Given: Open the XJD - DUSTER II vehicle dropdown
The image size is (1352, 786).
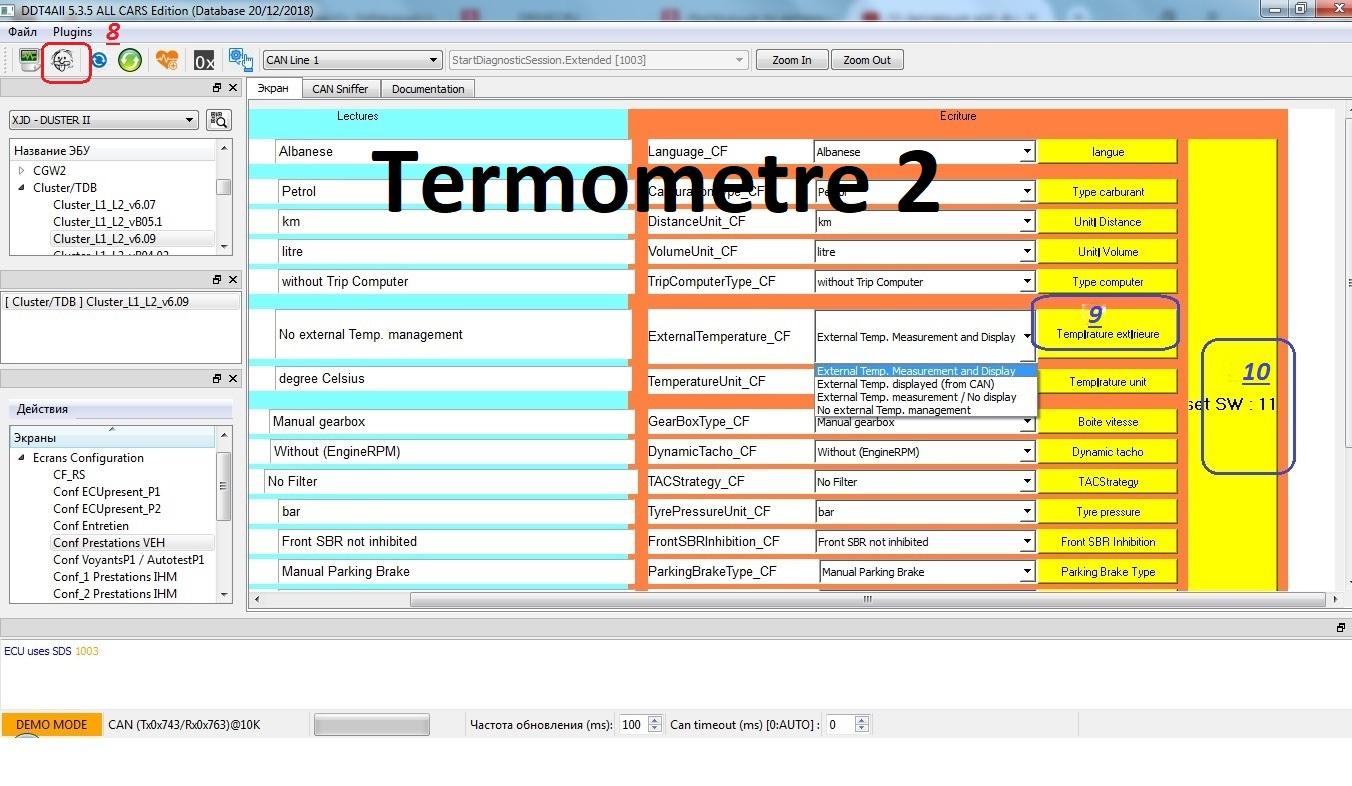Looking at the screenshot, I should point(103,120).
